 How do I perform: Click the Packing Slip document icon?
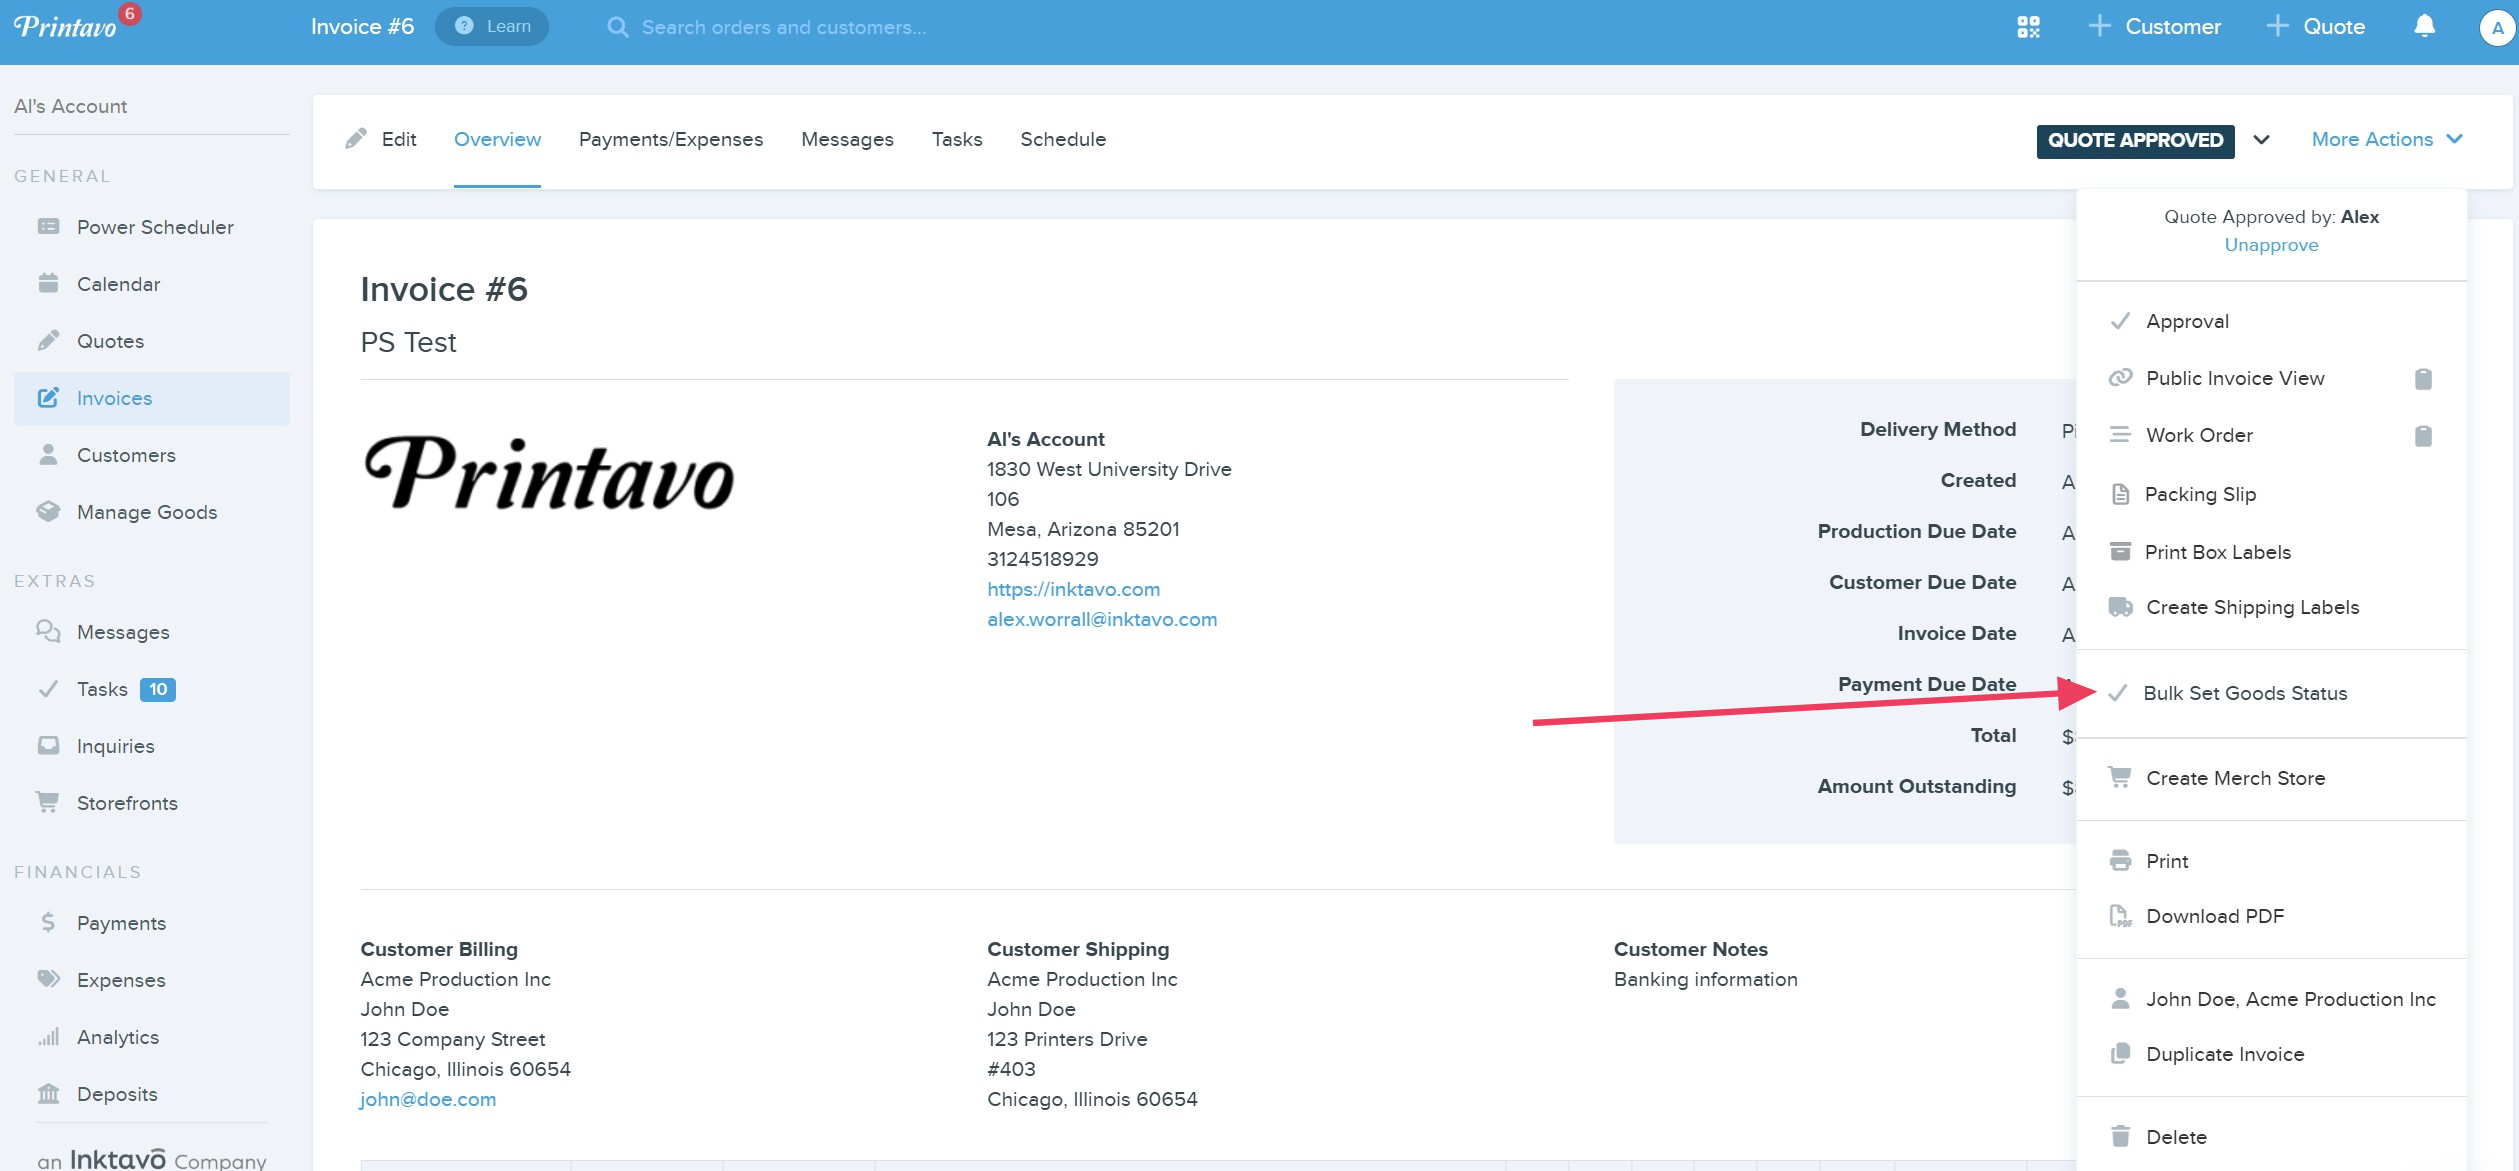[2120, 494]
